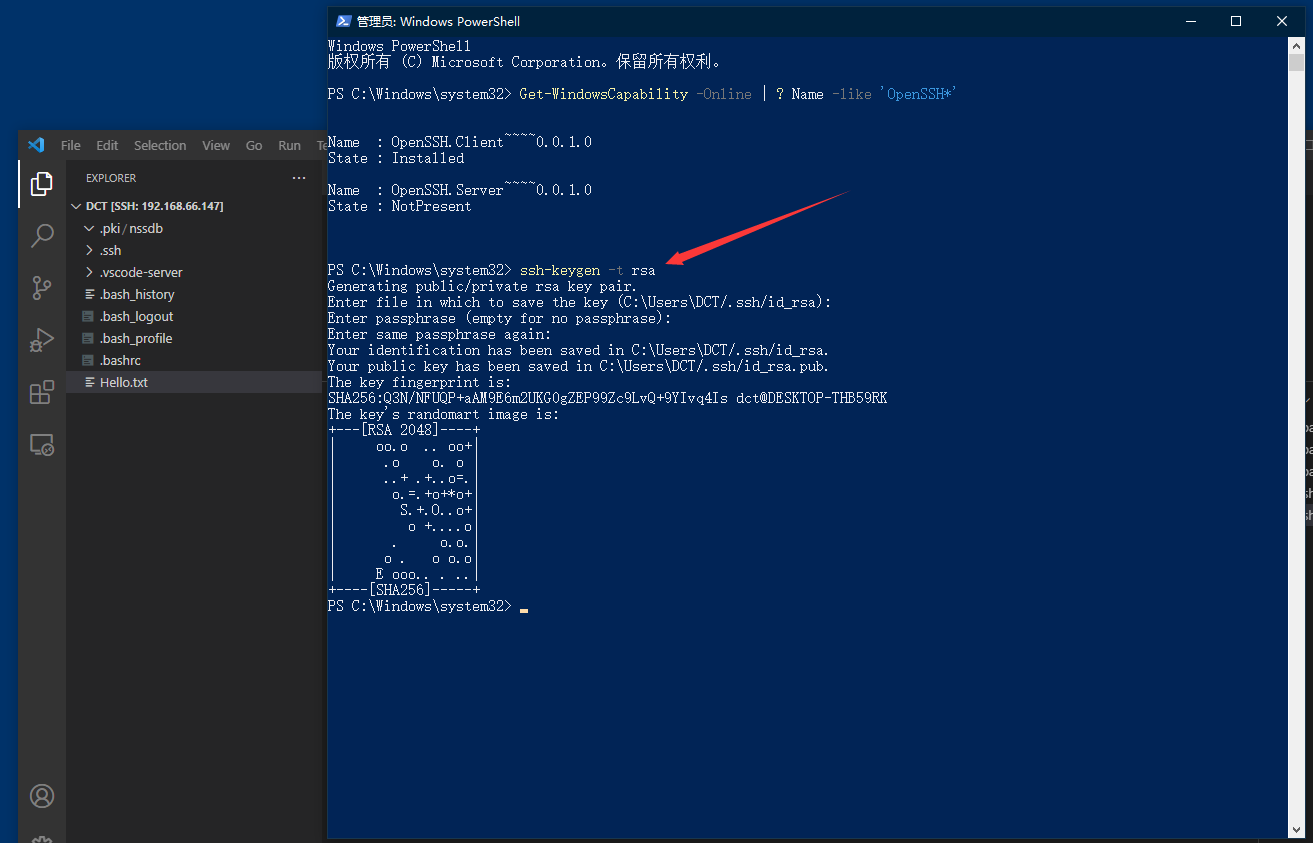The height and width of the screenshot is (843, 1313).
Task: Open the Explorer more actions ellipsis
Action: pyautogui.click(x=299, y=178)
